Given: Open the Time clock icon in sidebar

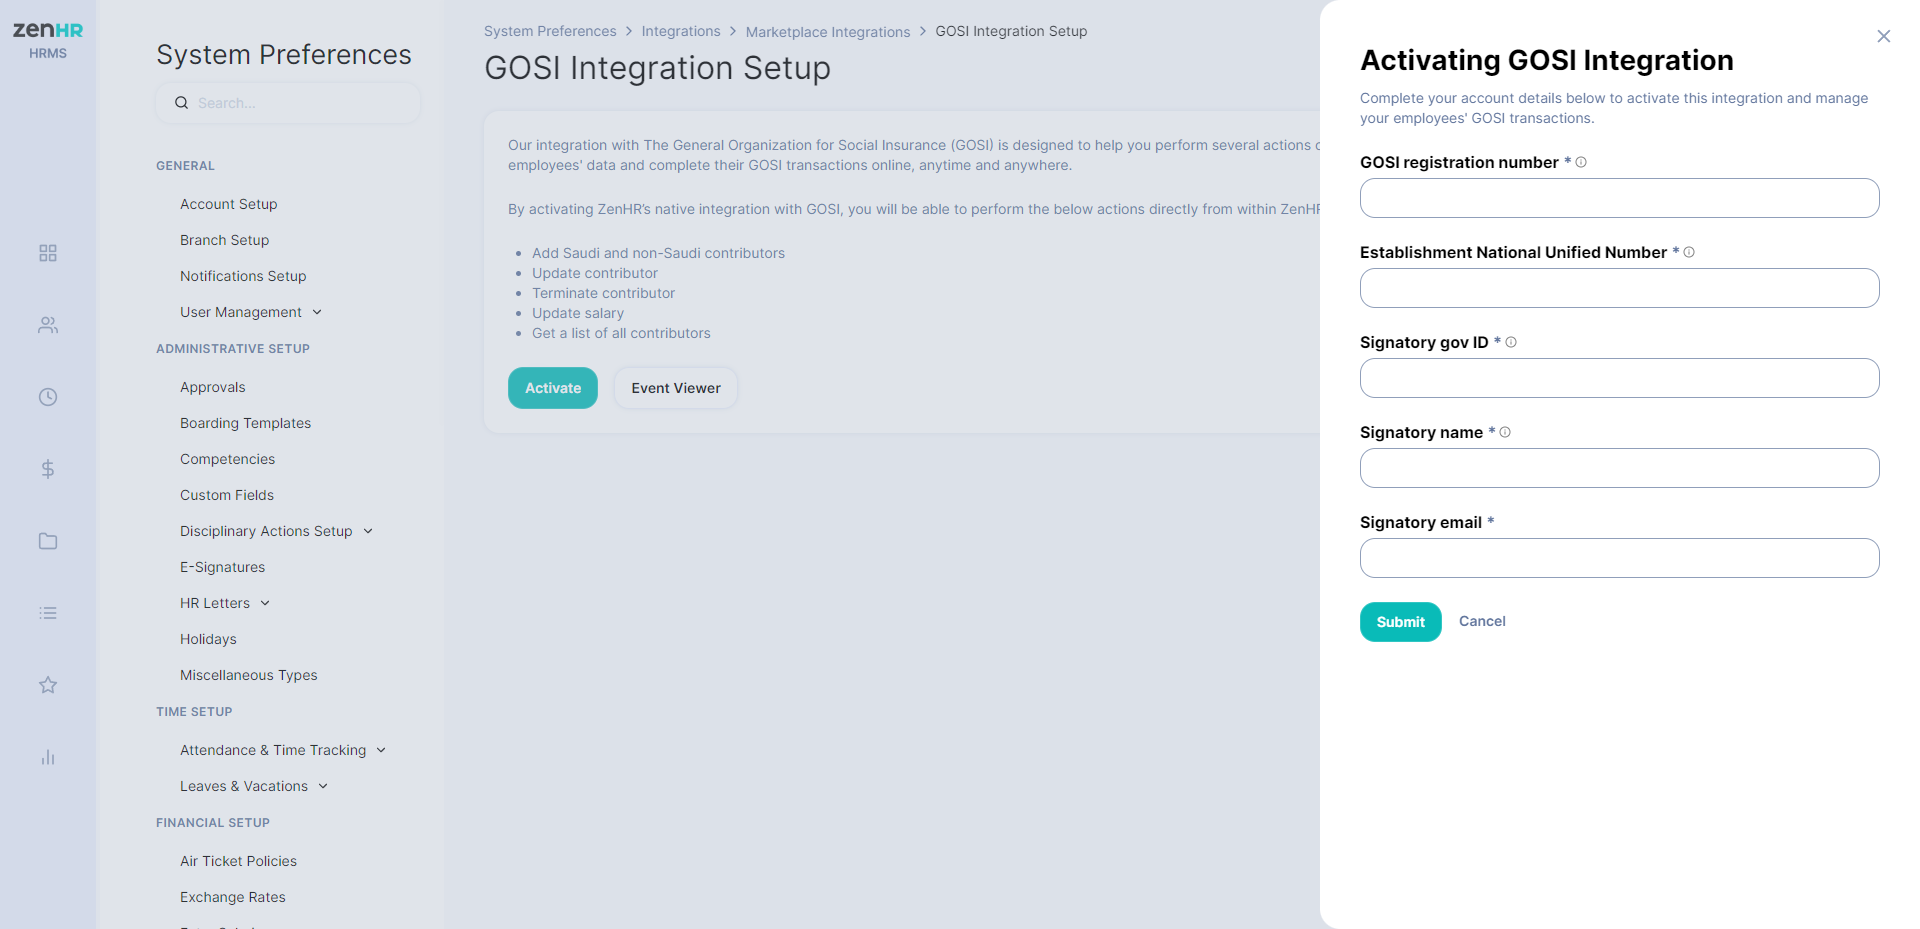Looking at the screenshot, I should (x=47, y=397).
